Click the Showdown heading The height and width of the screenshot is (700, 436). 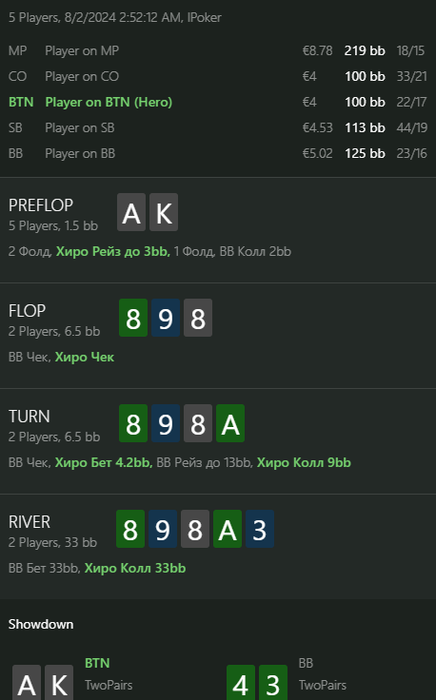pos(41,624)
